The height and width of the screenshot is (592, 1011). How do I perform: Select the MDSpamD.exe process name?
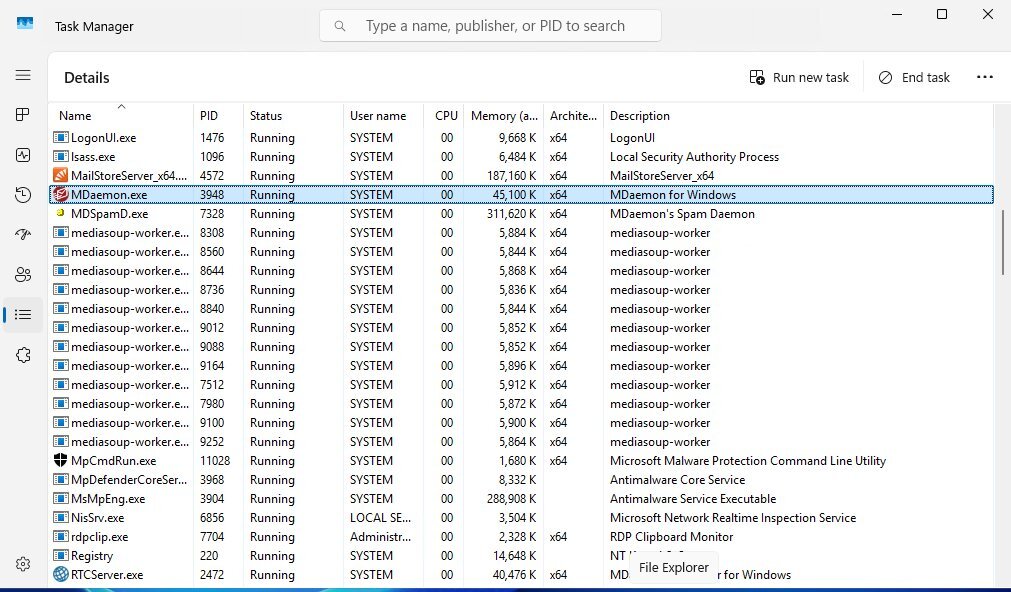(x=110, y=213)
